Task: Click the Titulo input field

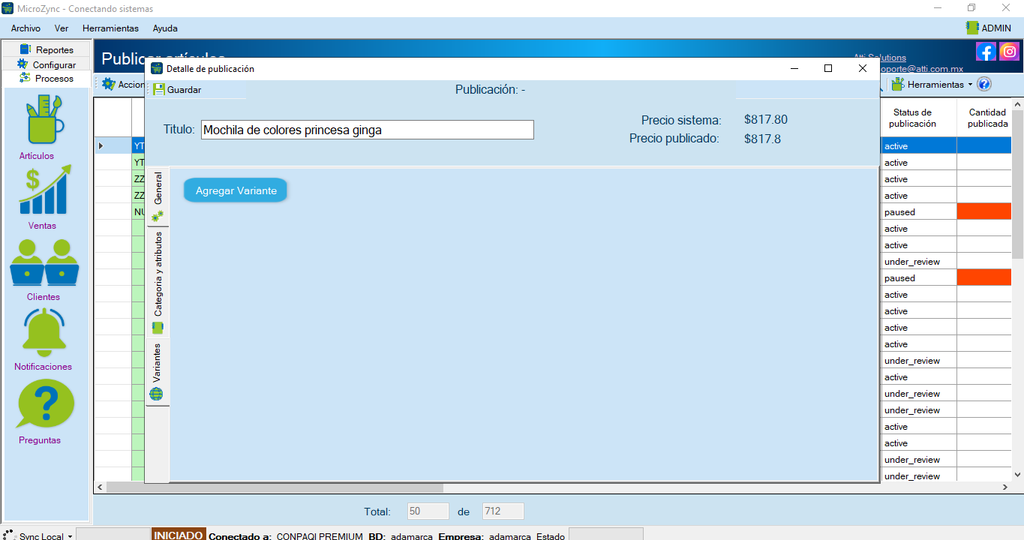Action: tap(367, 130)
